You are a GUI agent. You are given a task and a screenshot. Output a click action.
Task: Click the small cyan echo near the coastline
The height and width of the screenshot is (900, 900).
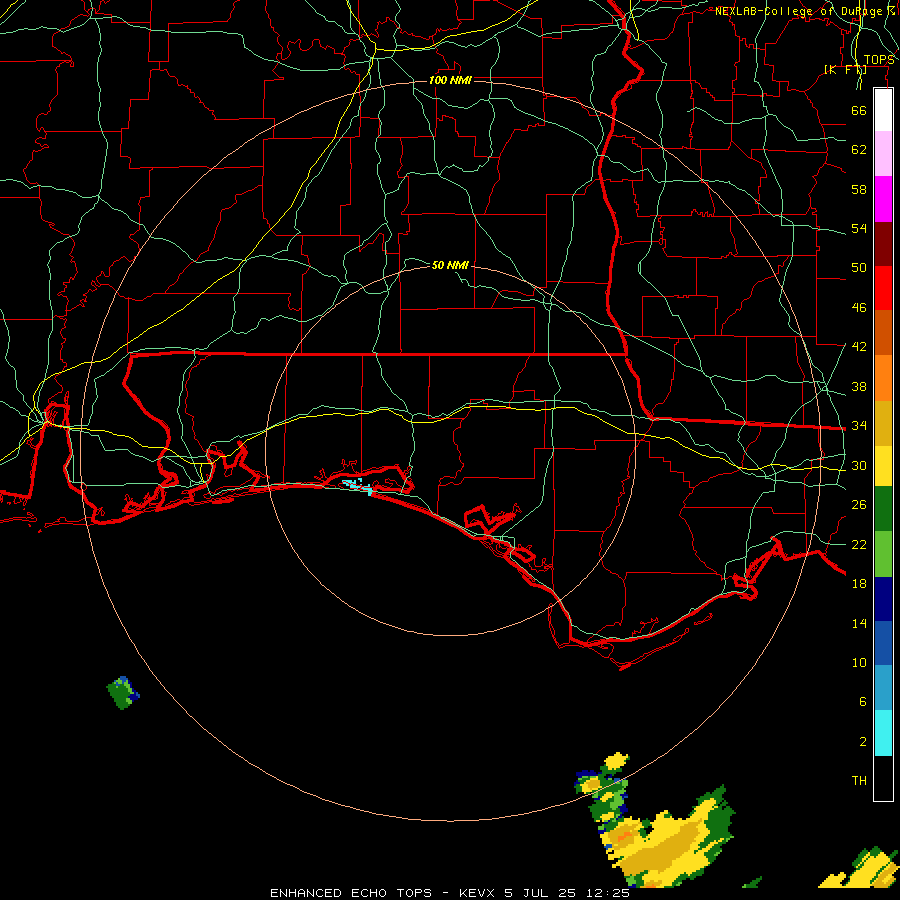358,486
